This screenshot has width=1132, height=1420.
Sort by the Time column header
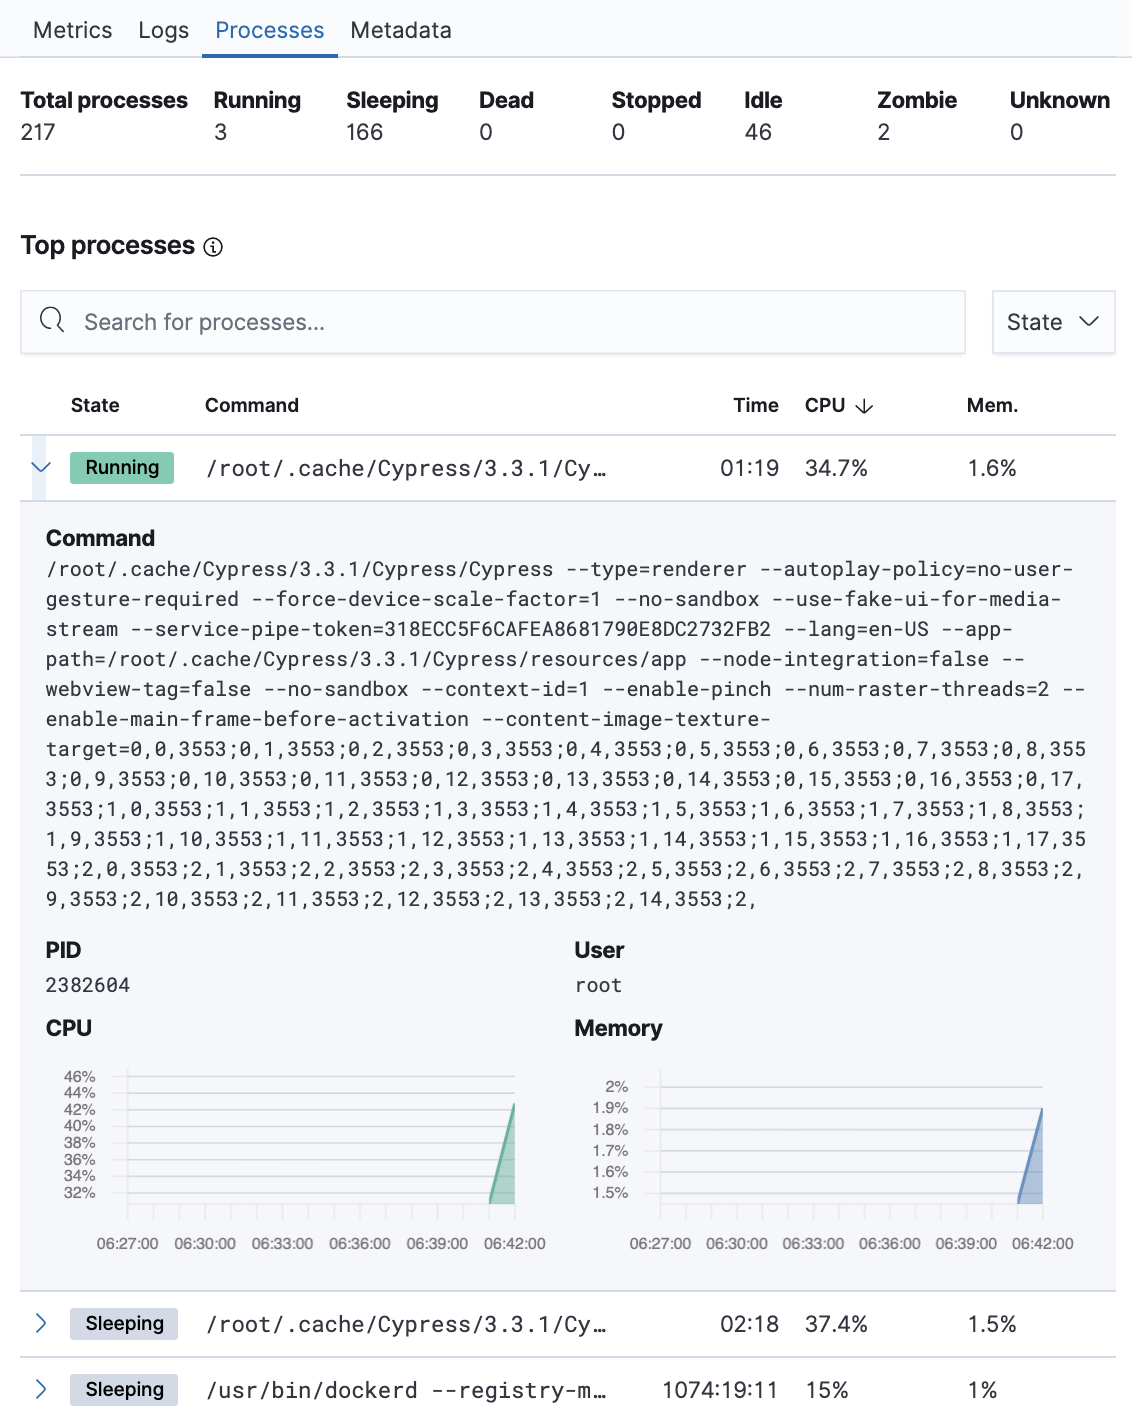[755, 406]
